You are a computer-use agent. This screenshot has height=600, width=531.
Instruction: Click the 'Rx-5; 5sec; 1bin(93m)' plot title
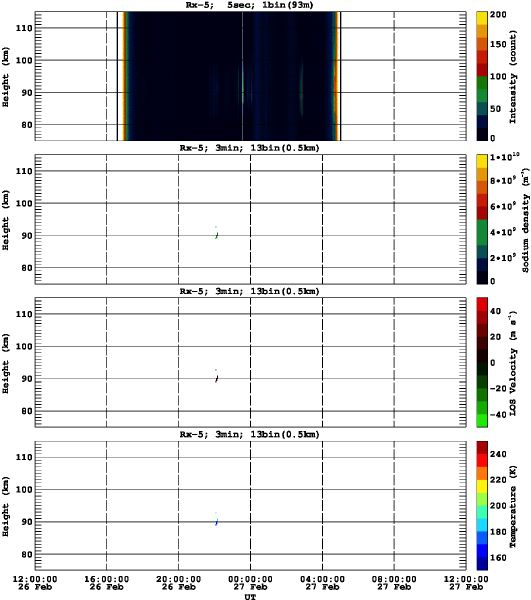pos(249,5)
